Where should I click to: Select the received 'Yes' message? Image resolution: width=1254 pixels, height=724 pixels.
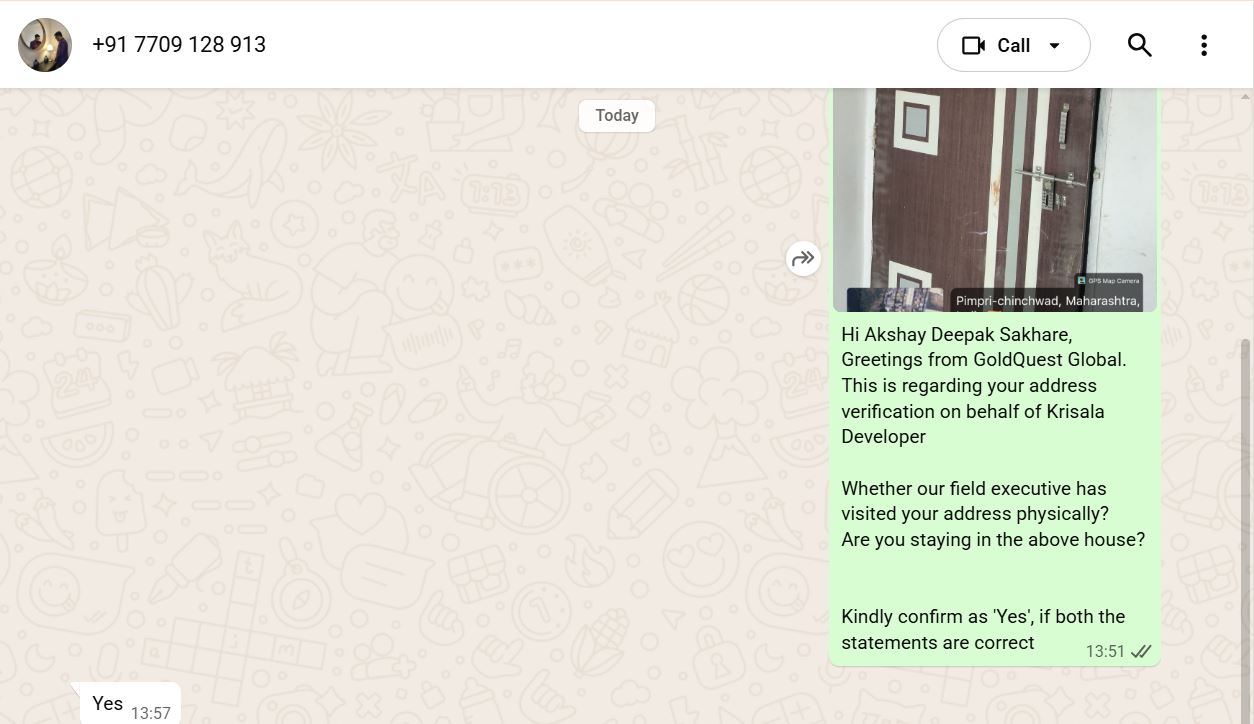pyautogui.click(x=108, y=703)
